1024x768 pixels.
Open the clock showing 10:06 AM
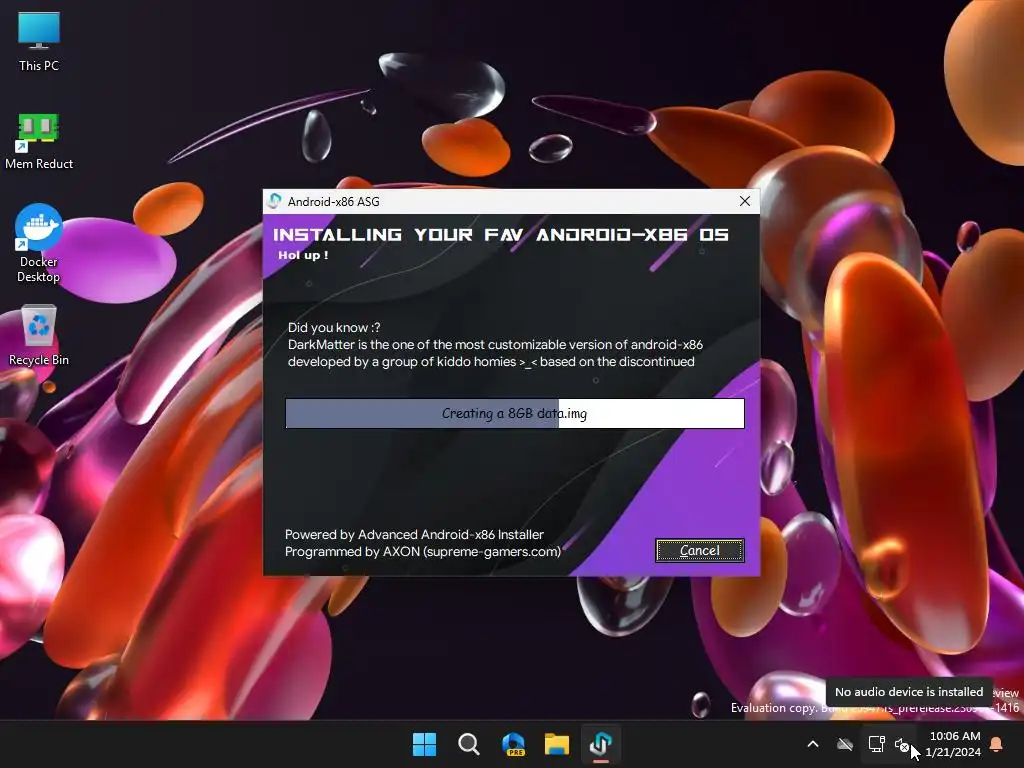tap(953, 744)
